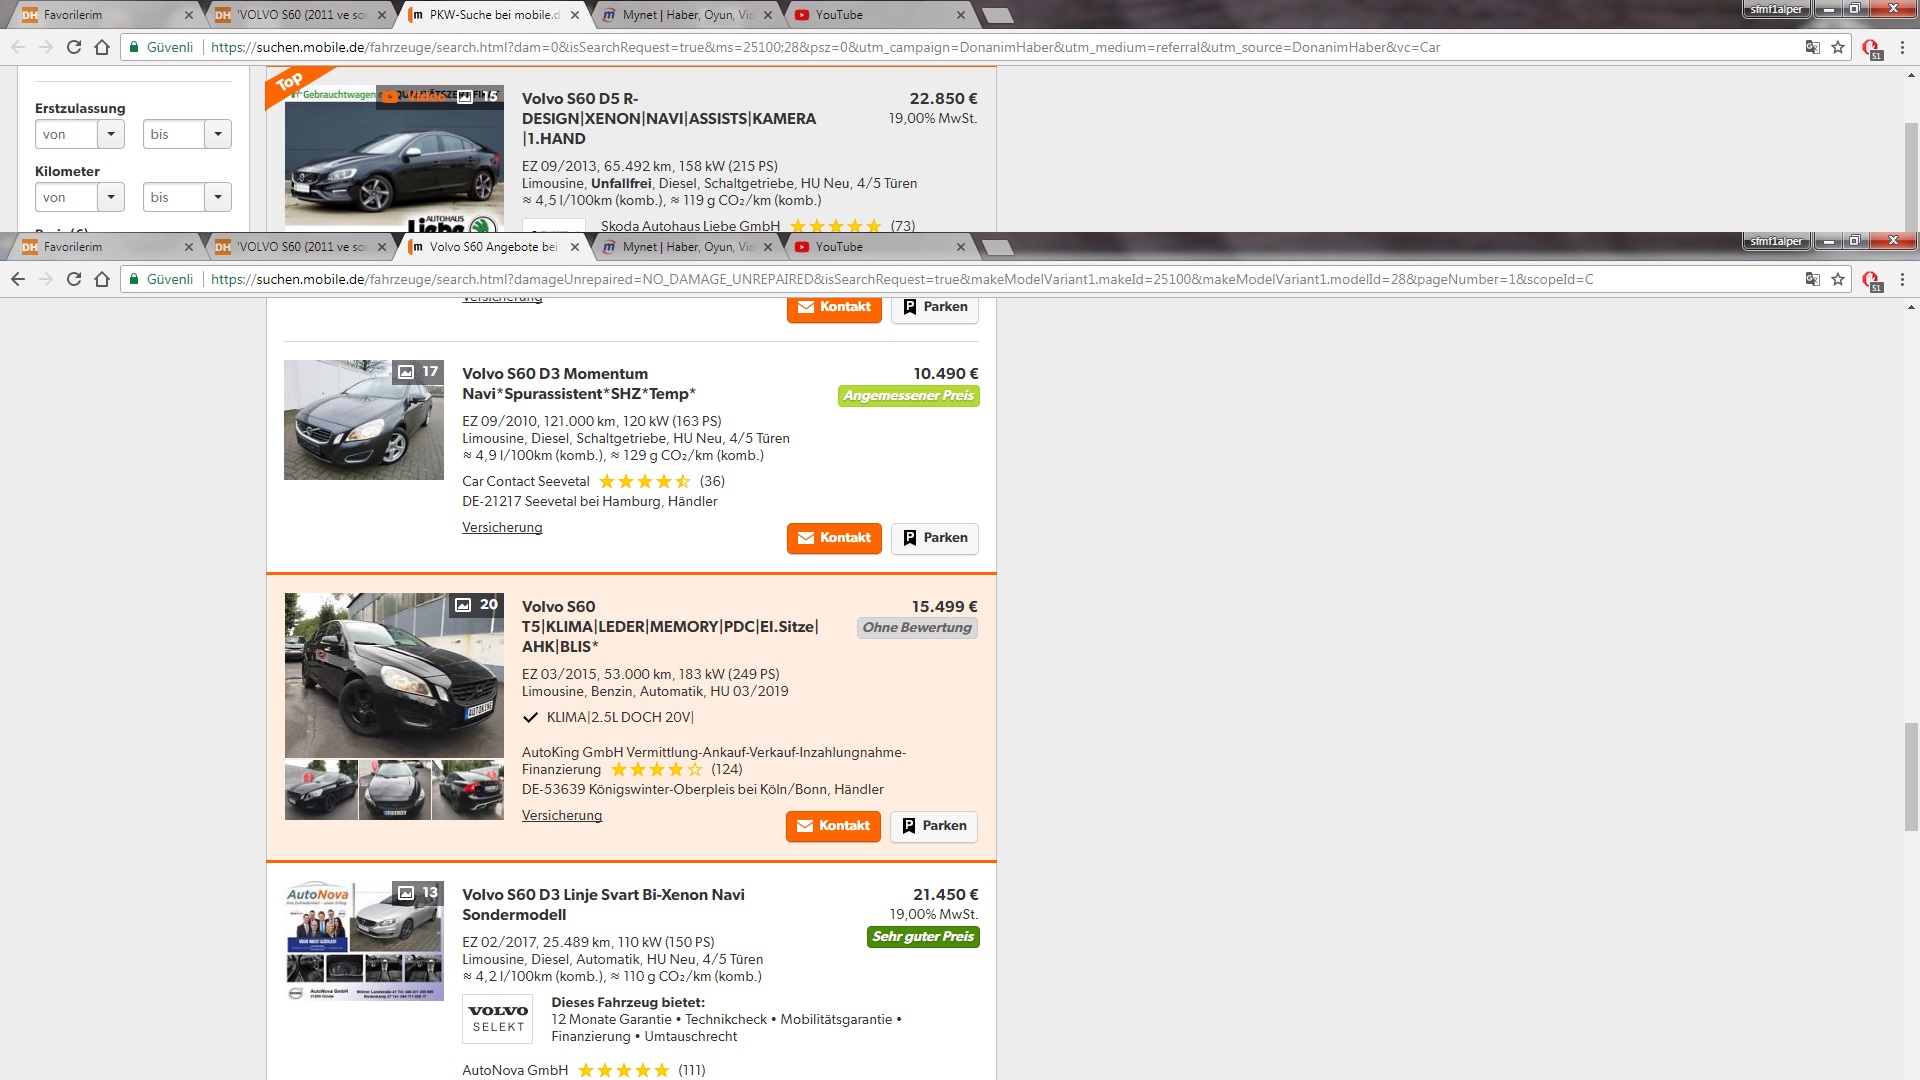This screenshot has width=1920, height=1080.
Task: Open first small thumbnail under T5 photo
Action: [x=321, y=790]
